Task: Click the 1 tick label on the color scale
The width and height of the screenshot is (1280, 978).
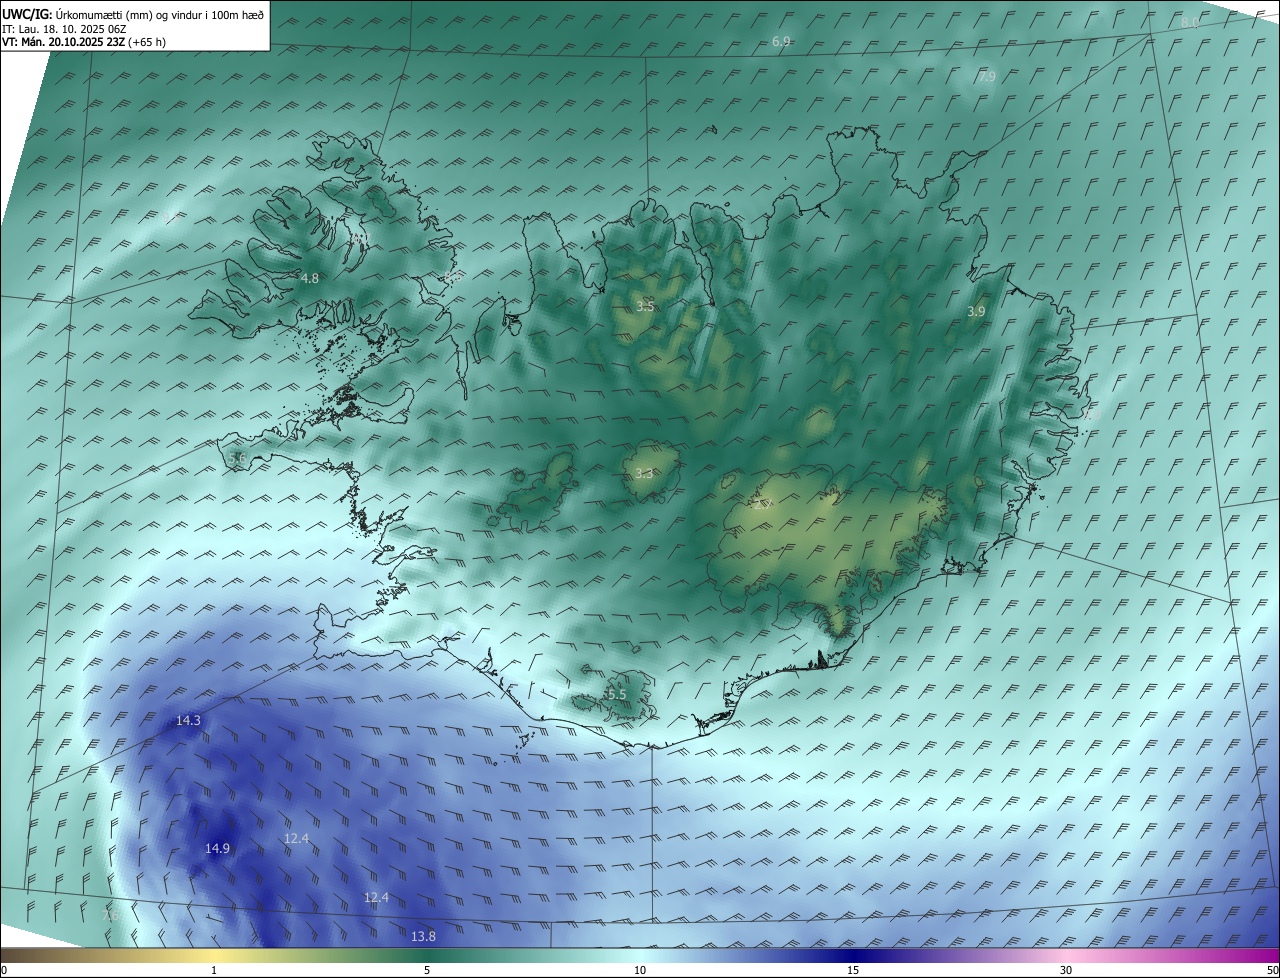Action: click(x=214, y=970)
